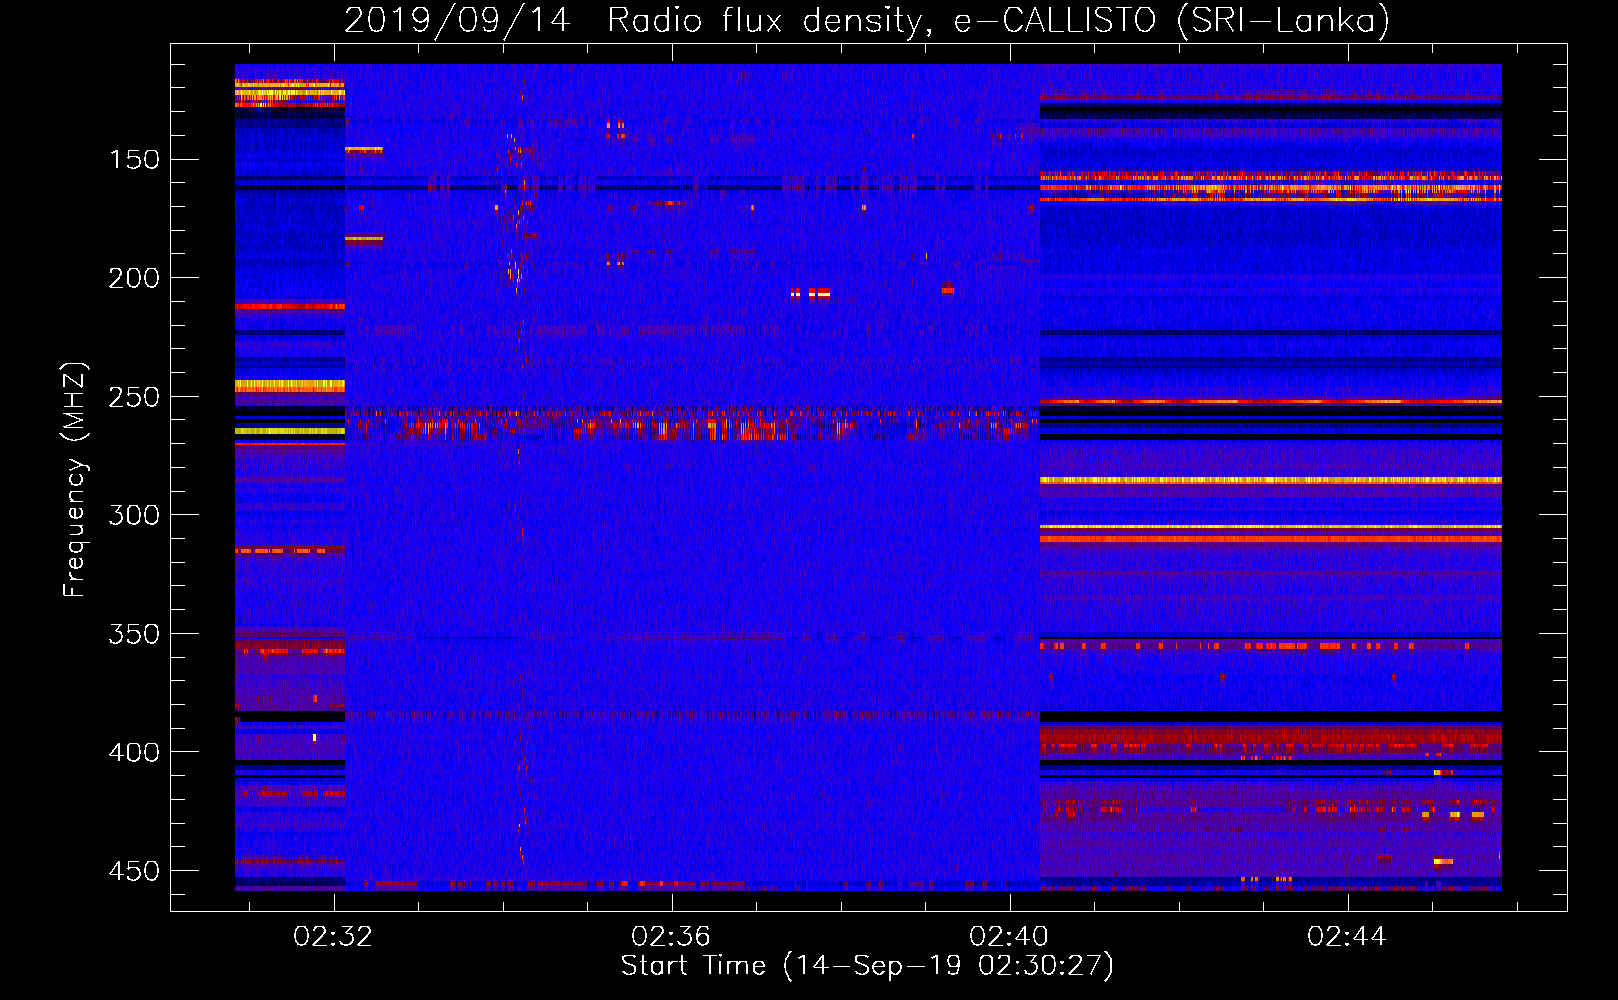Click the 350 frequency tick label
Viewport: 1618px width, 1000px height.
click(x=134, y=634)
